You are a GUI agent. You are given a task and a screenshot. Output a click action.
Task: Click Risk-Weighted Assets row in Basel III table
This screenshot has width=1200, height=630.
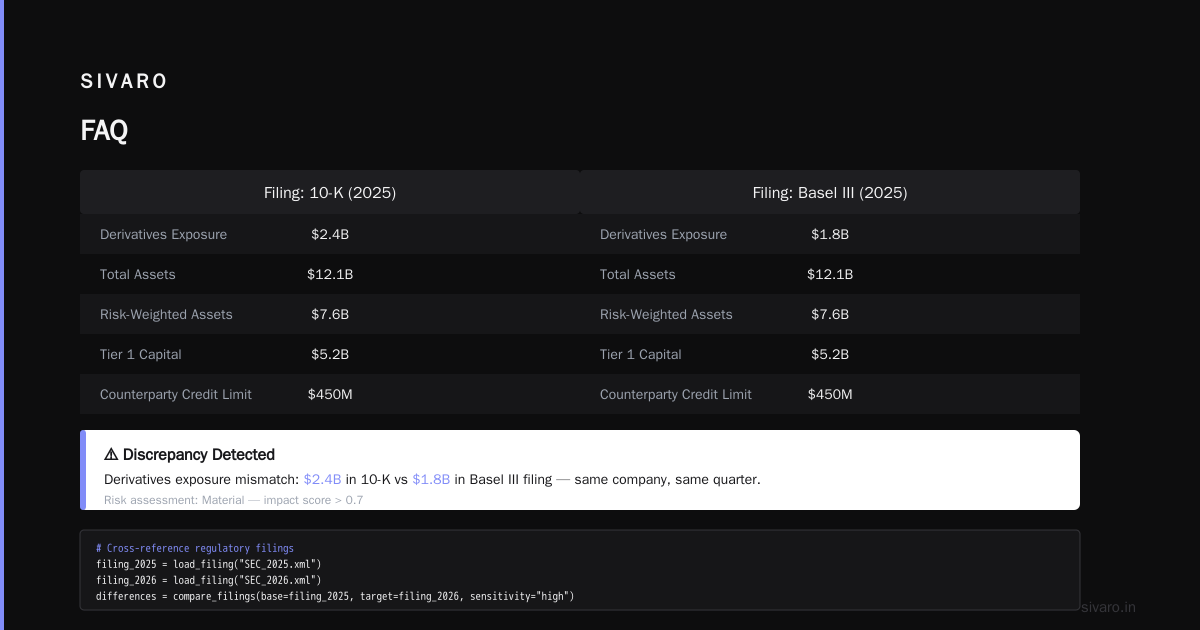pos(830,314)
